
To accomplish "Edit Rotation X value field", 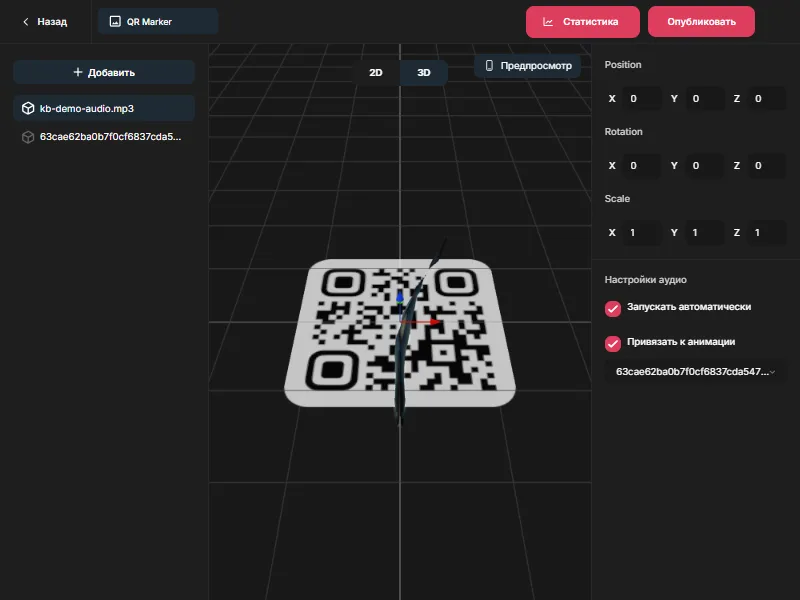I will click(x=643, y=165).
